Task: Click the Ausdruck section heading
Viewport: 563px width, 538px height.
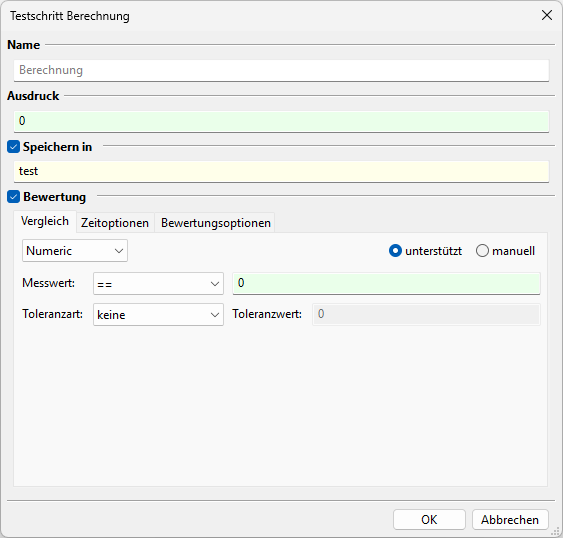Action: [x=33, y=96]
